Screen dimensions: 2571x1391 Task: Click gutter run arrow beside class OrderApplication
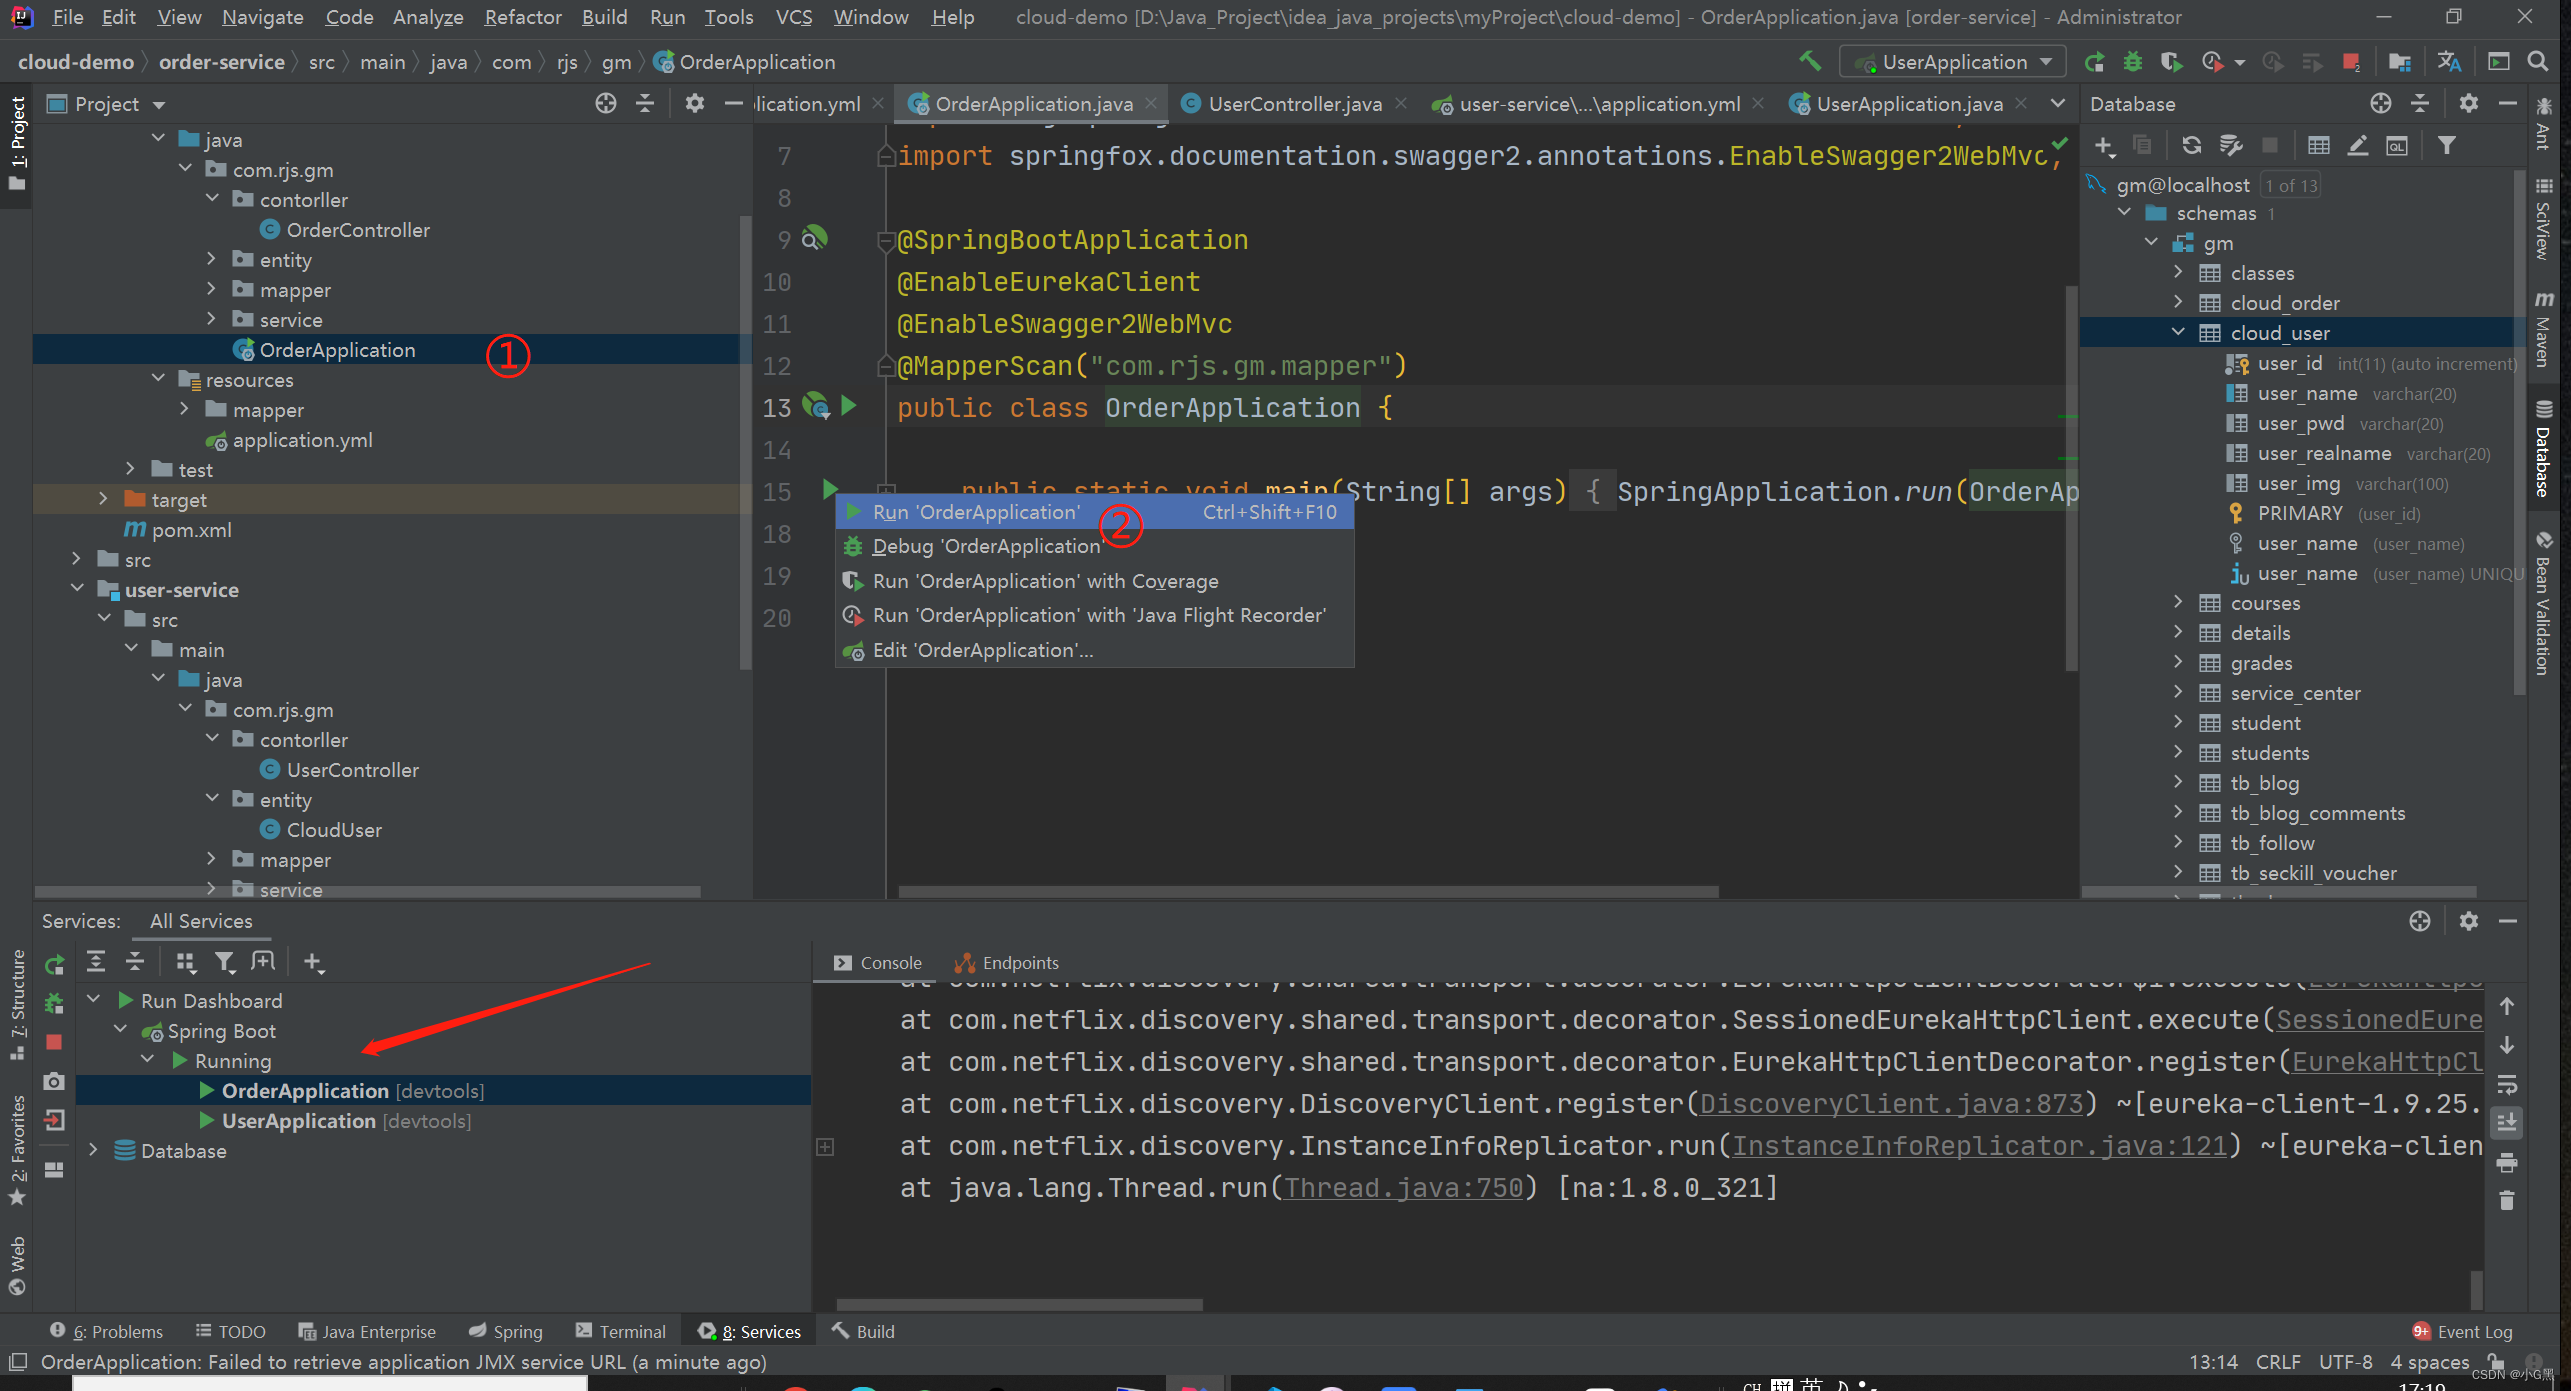tap(849, 406)
